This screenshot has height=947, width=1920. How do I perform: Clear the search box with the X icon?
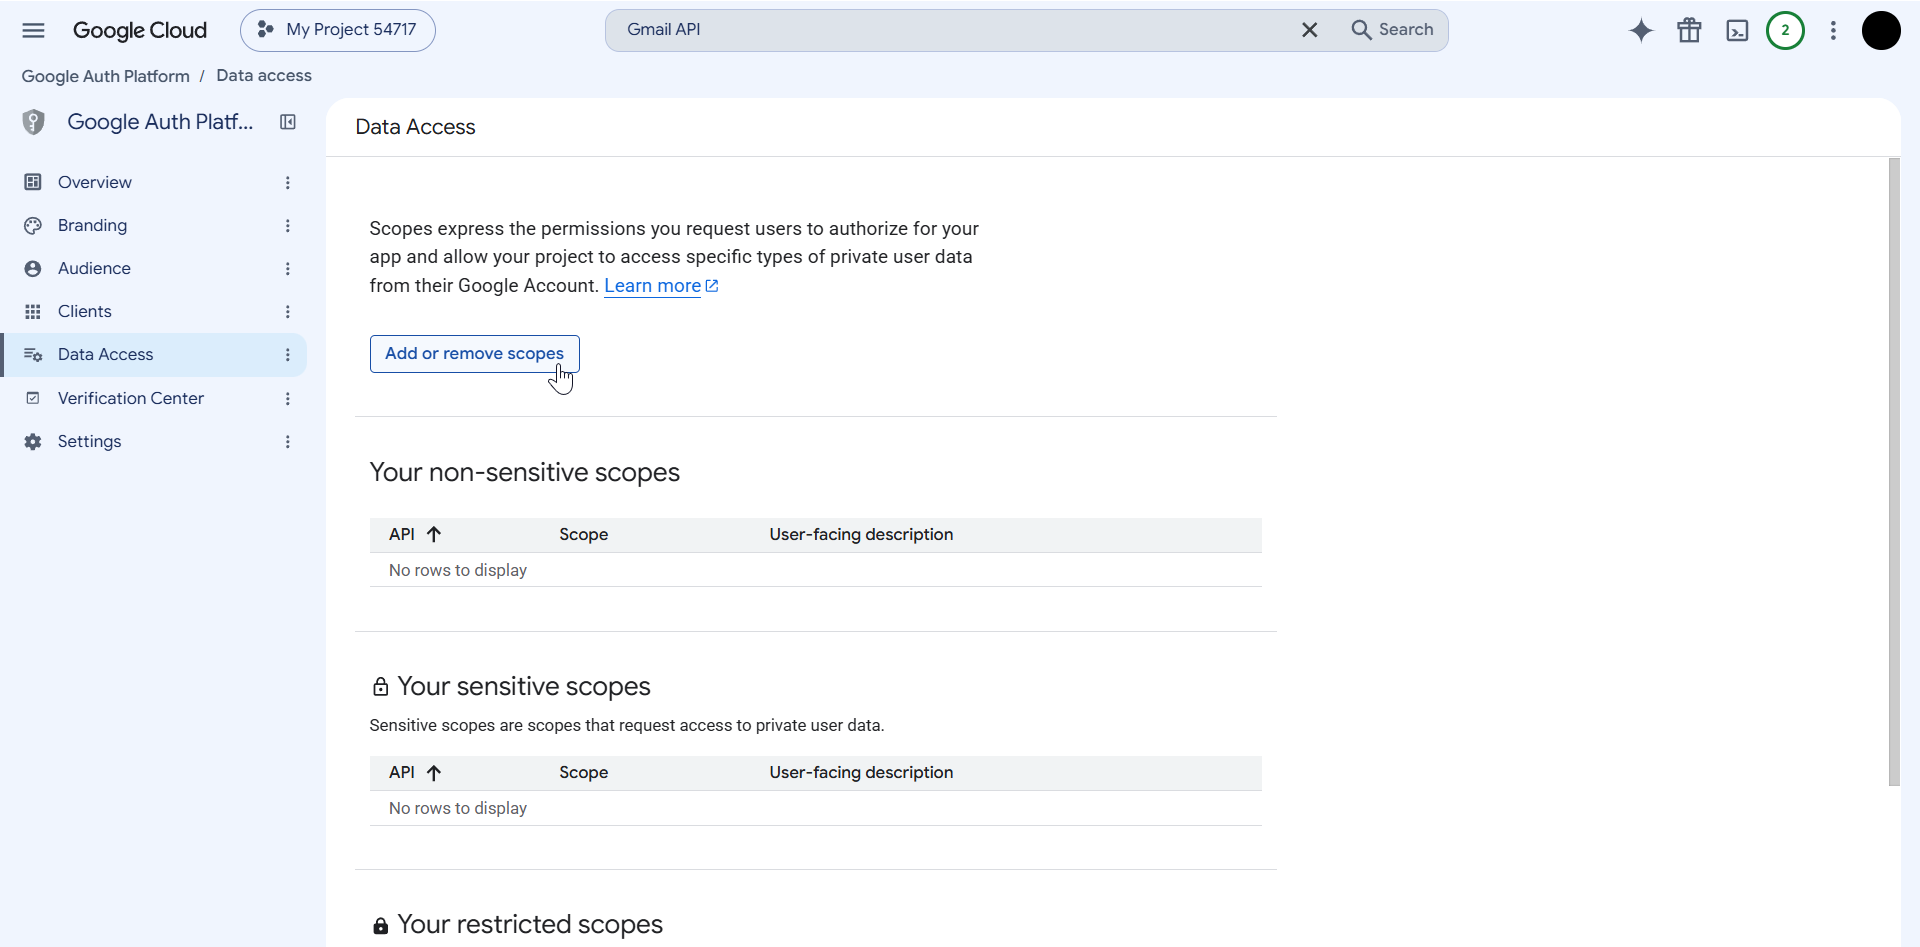pos(1309,30)
